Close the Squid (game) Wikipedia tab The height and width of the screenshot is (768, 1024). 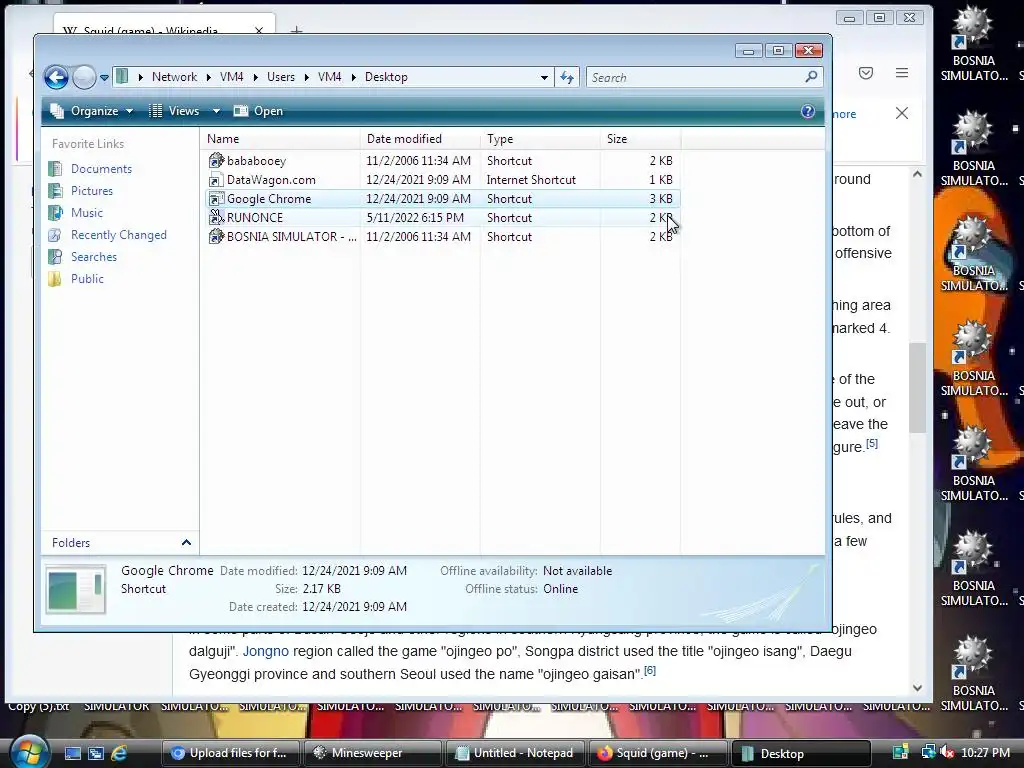(259, 31)
